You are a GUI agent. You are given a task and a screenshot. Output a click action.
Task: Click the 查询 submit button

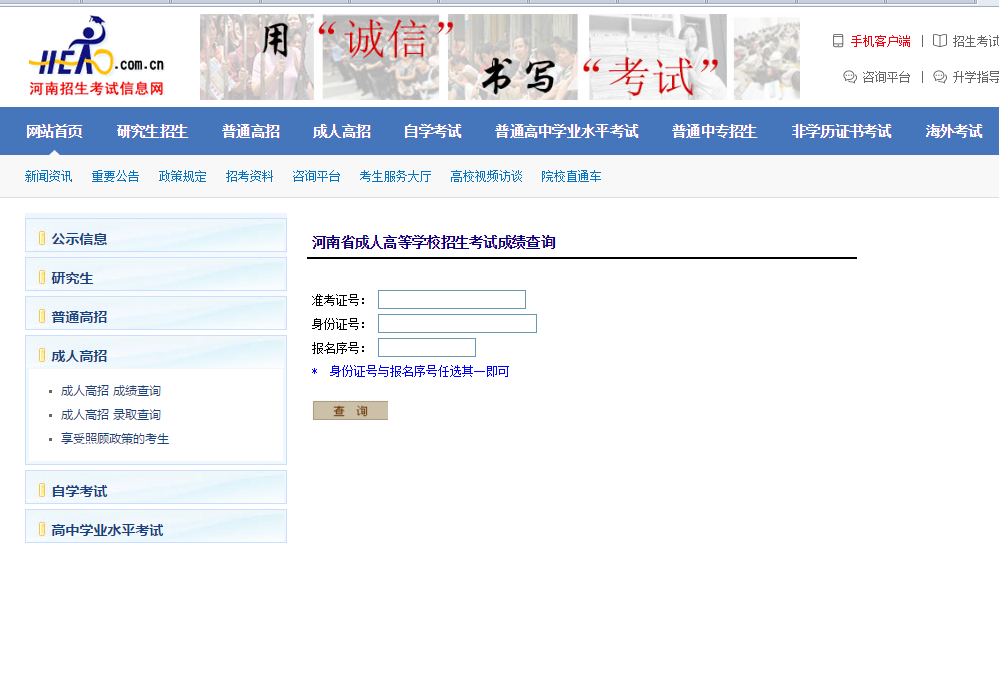click(350, 410)
